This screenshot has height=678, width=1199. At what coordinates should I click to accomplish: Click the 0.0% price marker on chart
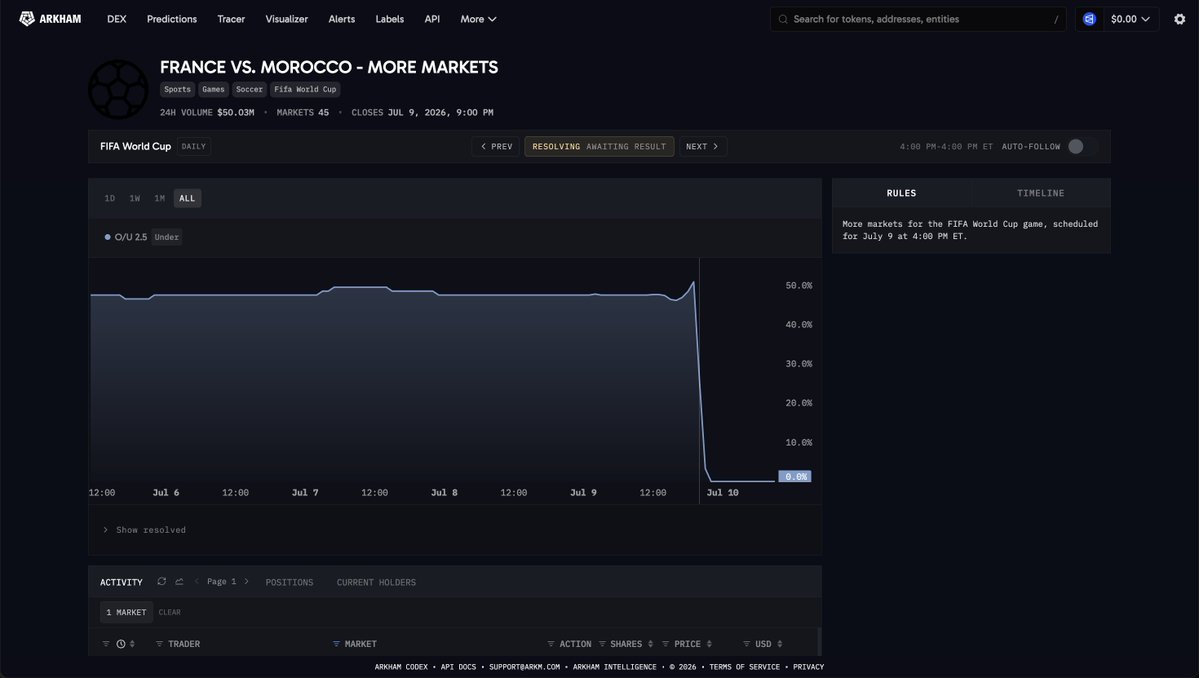794,477
